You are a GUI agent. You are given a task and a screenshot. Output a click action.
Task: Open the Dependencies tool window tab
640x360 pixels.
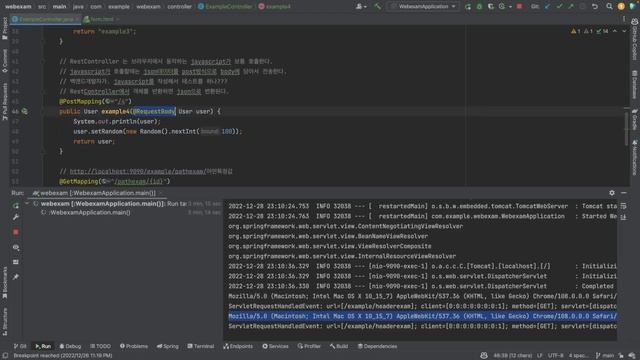click(377, 346)
